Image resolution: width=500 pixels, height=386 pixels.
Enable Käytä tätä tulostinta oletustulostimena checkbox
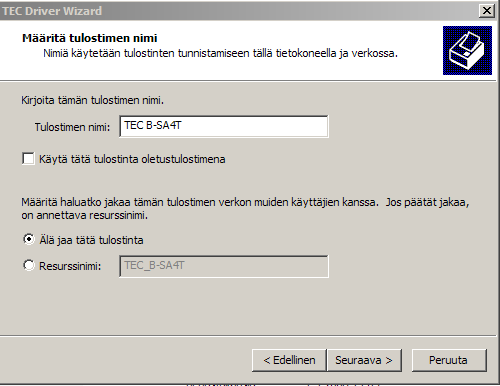28,159
